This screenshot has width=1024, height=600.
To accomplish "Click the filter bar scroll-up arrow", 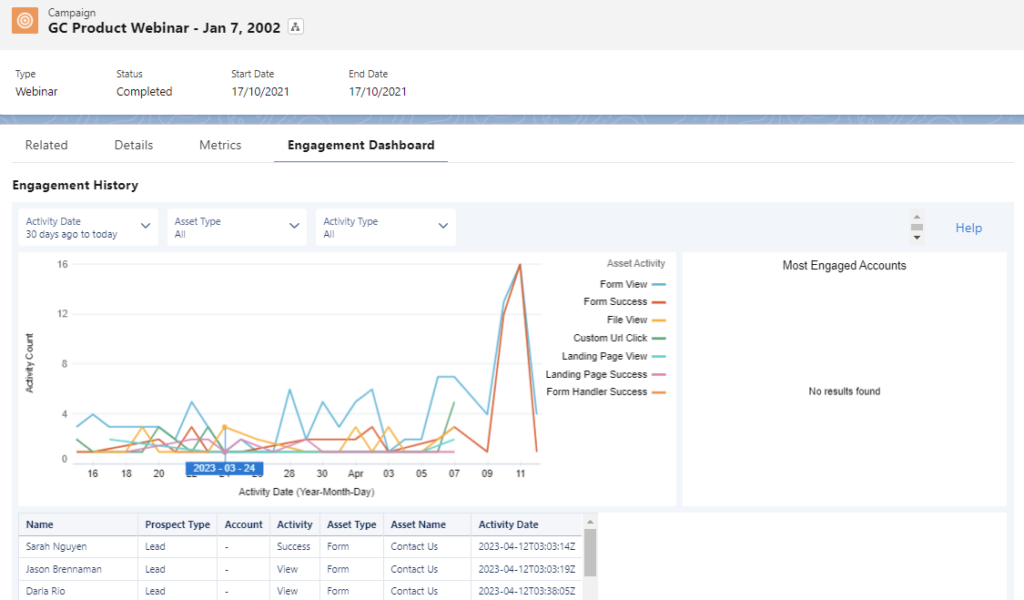I will (x=917, y=217).
